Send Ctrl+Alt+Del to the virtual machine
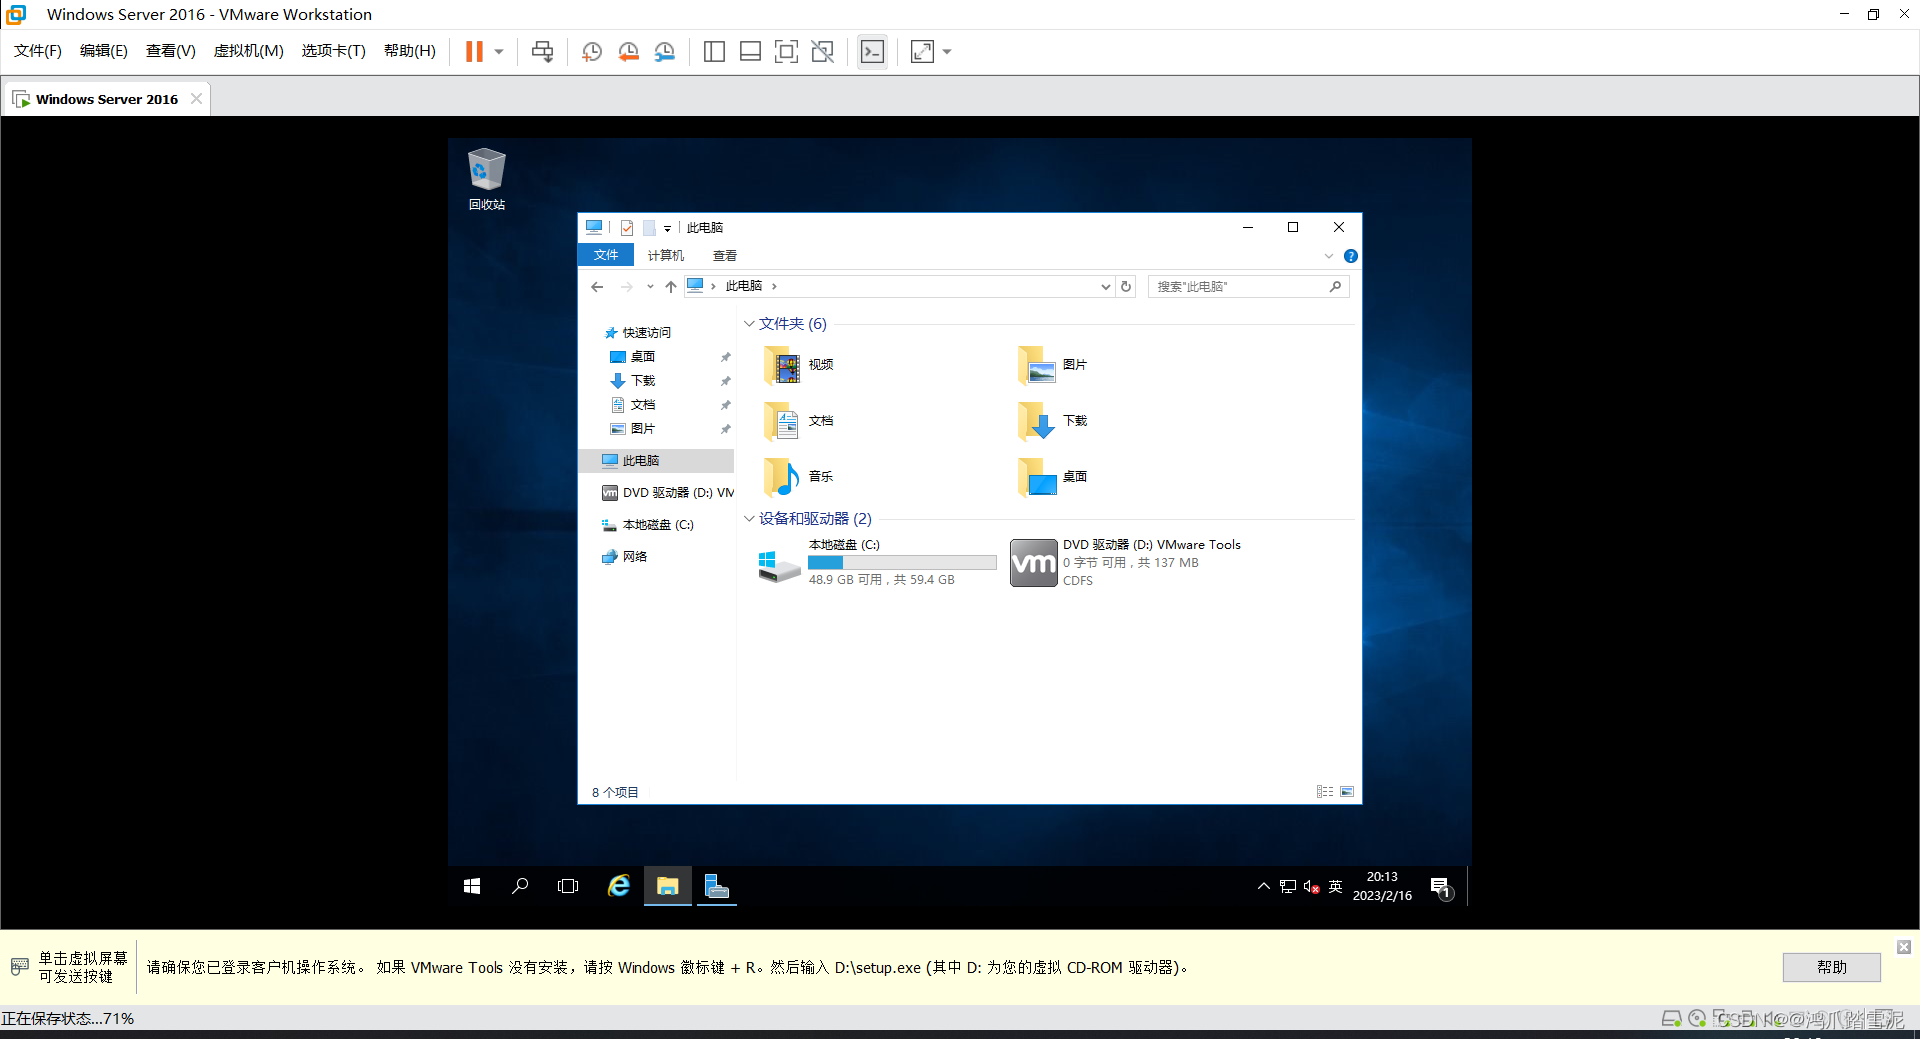The height and width of the screenshot is (1039, 1920). click(x=542, y=51)
